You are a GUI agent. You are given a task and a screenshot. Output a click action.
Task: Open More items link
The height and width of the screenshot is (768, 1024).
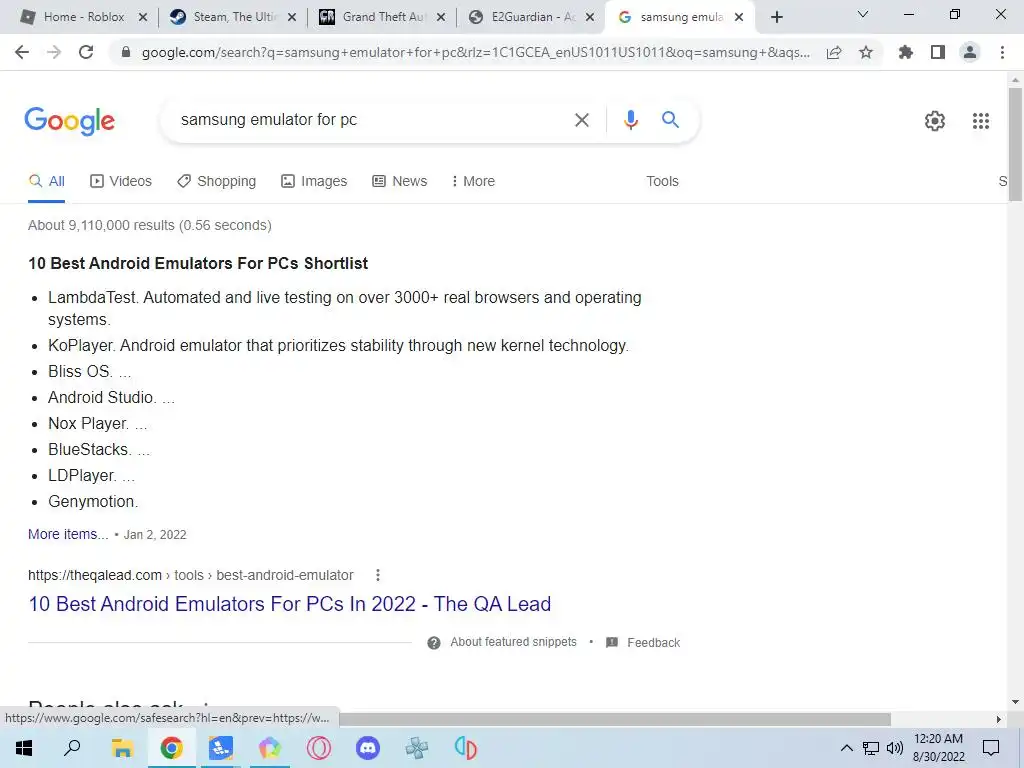click(x=68, y=534)
